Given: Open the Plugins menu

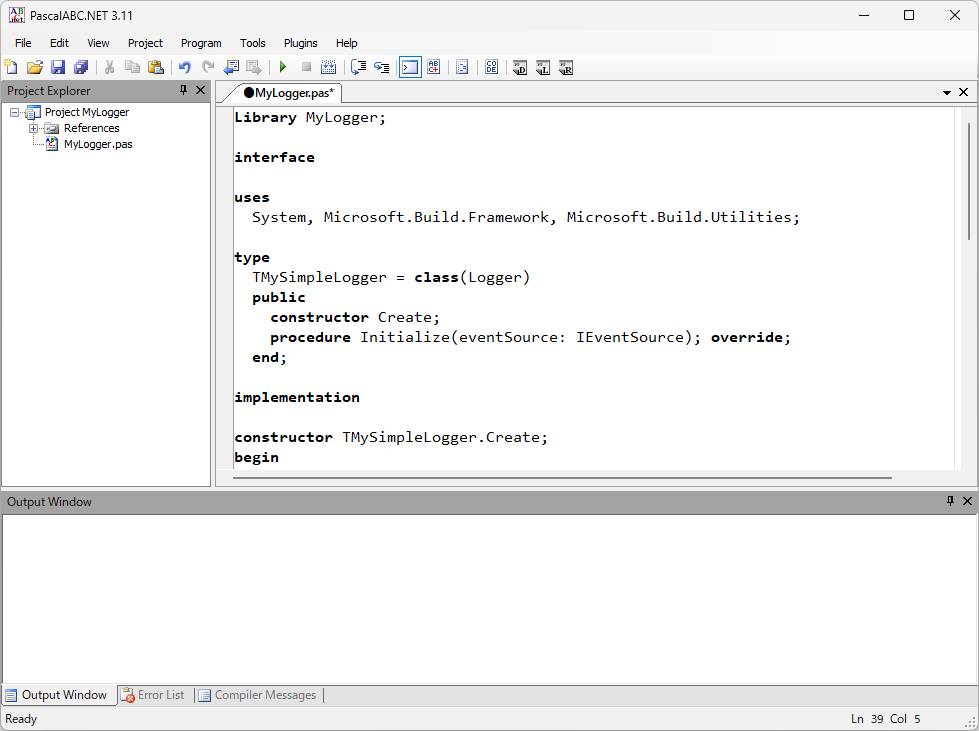Looking at the screenshot, I should point(300,43).
